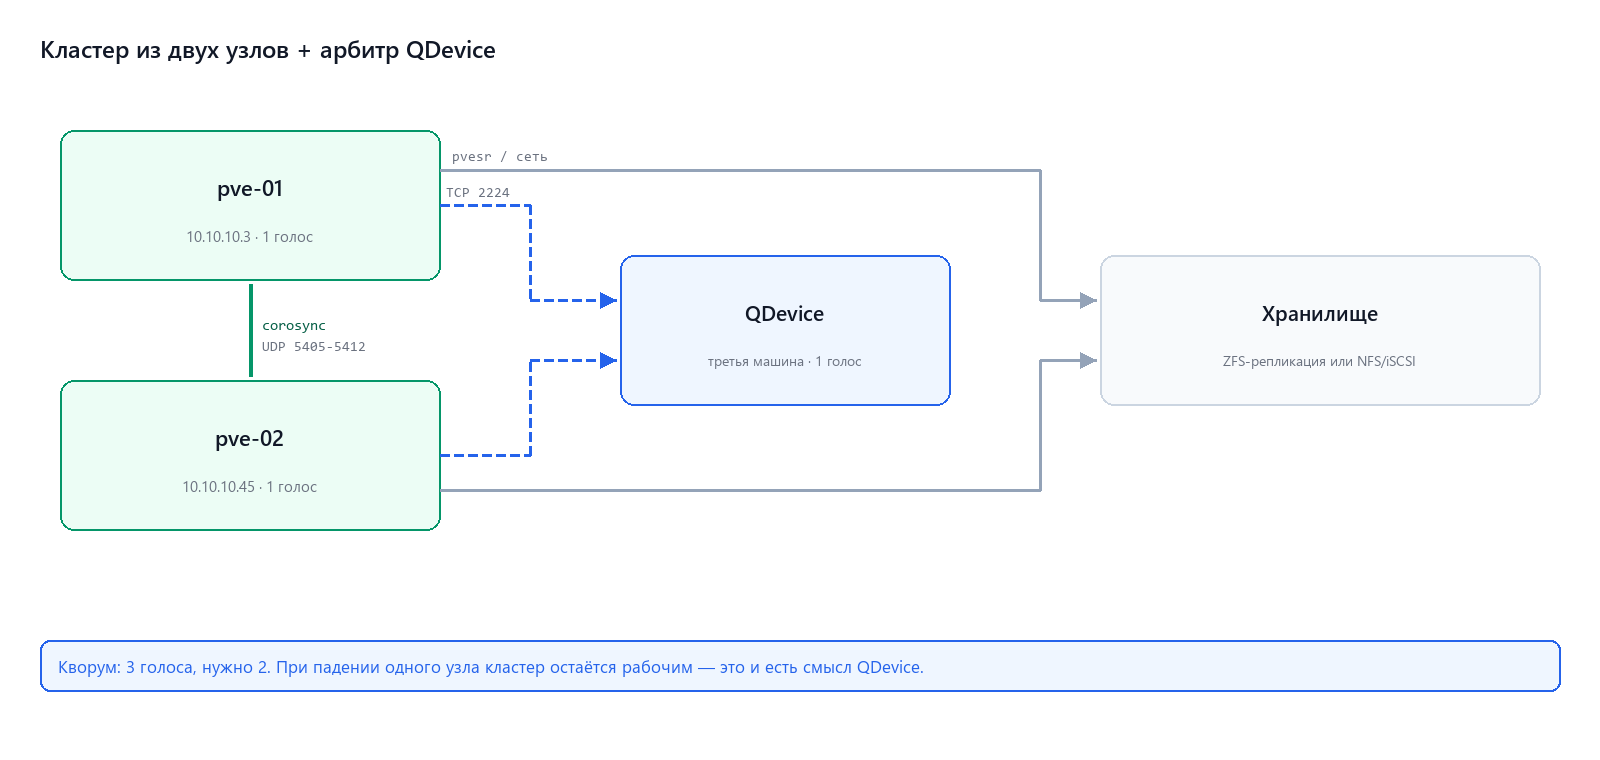The image size is (1600, 760).
Task: Click the "10.10.10.3 · 1 голос" label
Action: tap(249, 237)
